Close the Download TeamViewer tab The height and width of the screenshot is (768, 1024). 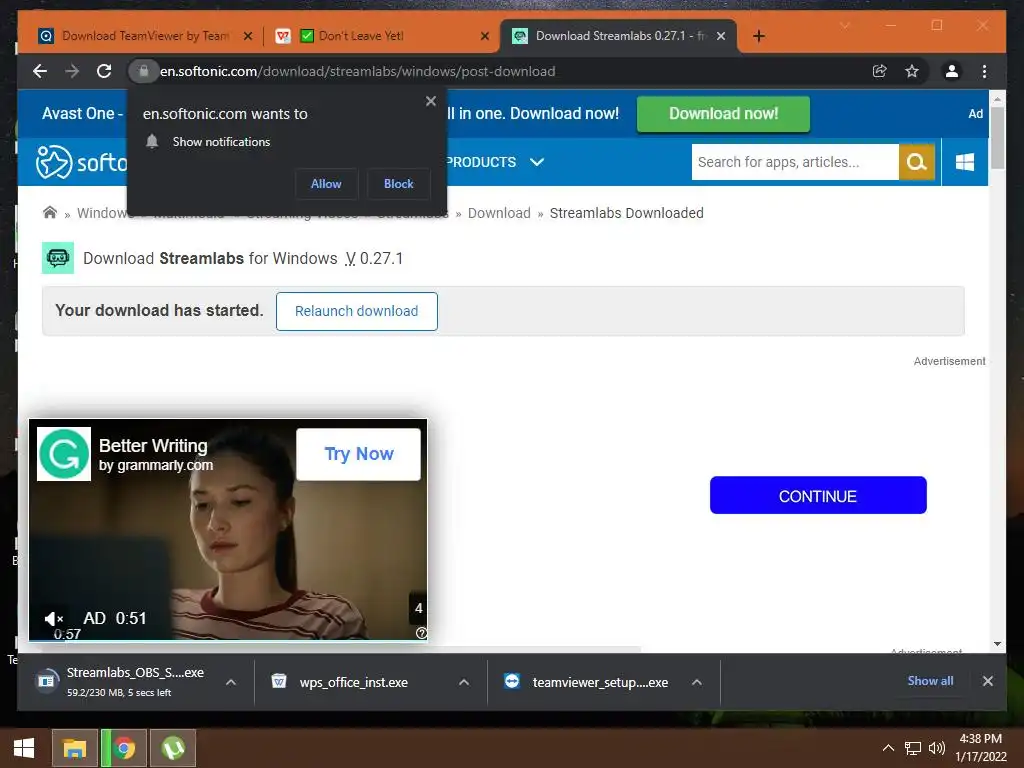click(248, 36)
